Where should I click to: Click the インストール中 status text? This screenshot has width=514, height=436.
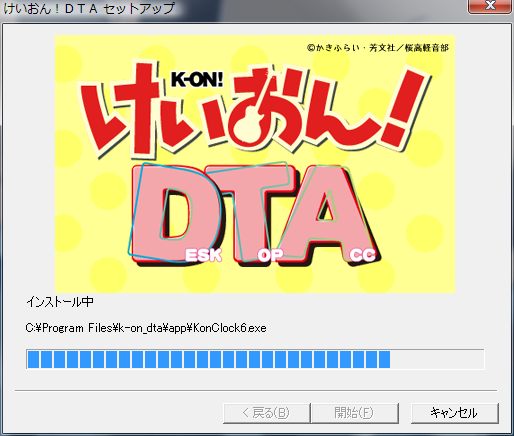click(60, 302)
